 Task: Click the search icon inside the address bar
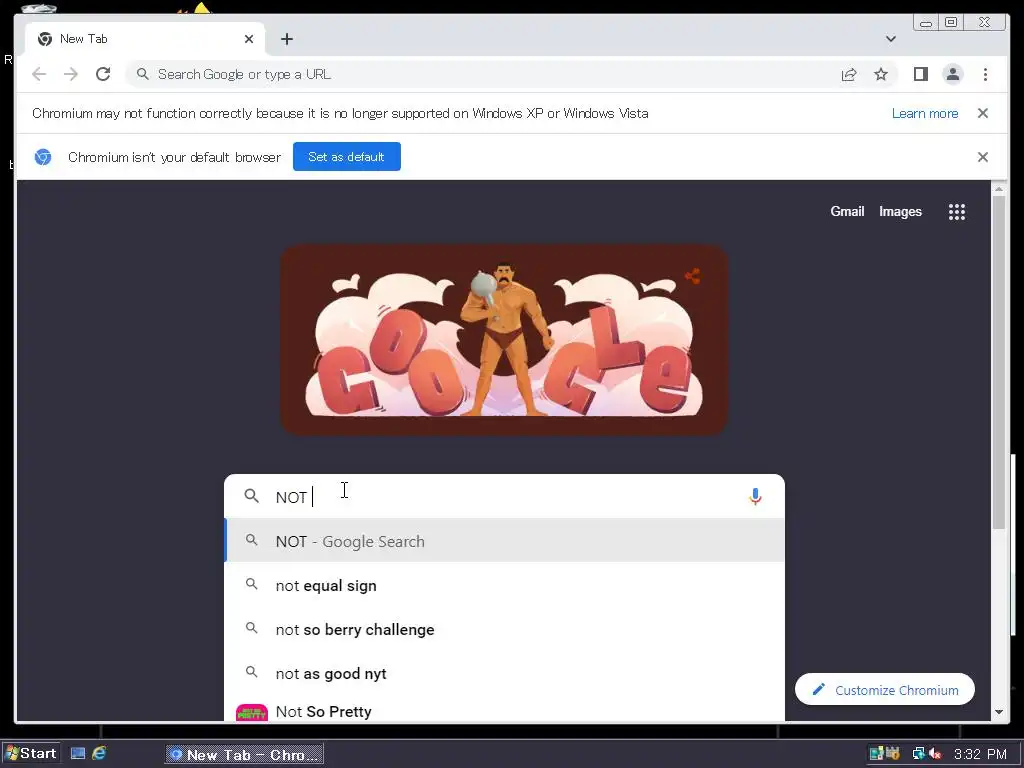[142, 74]
